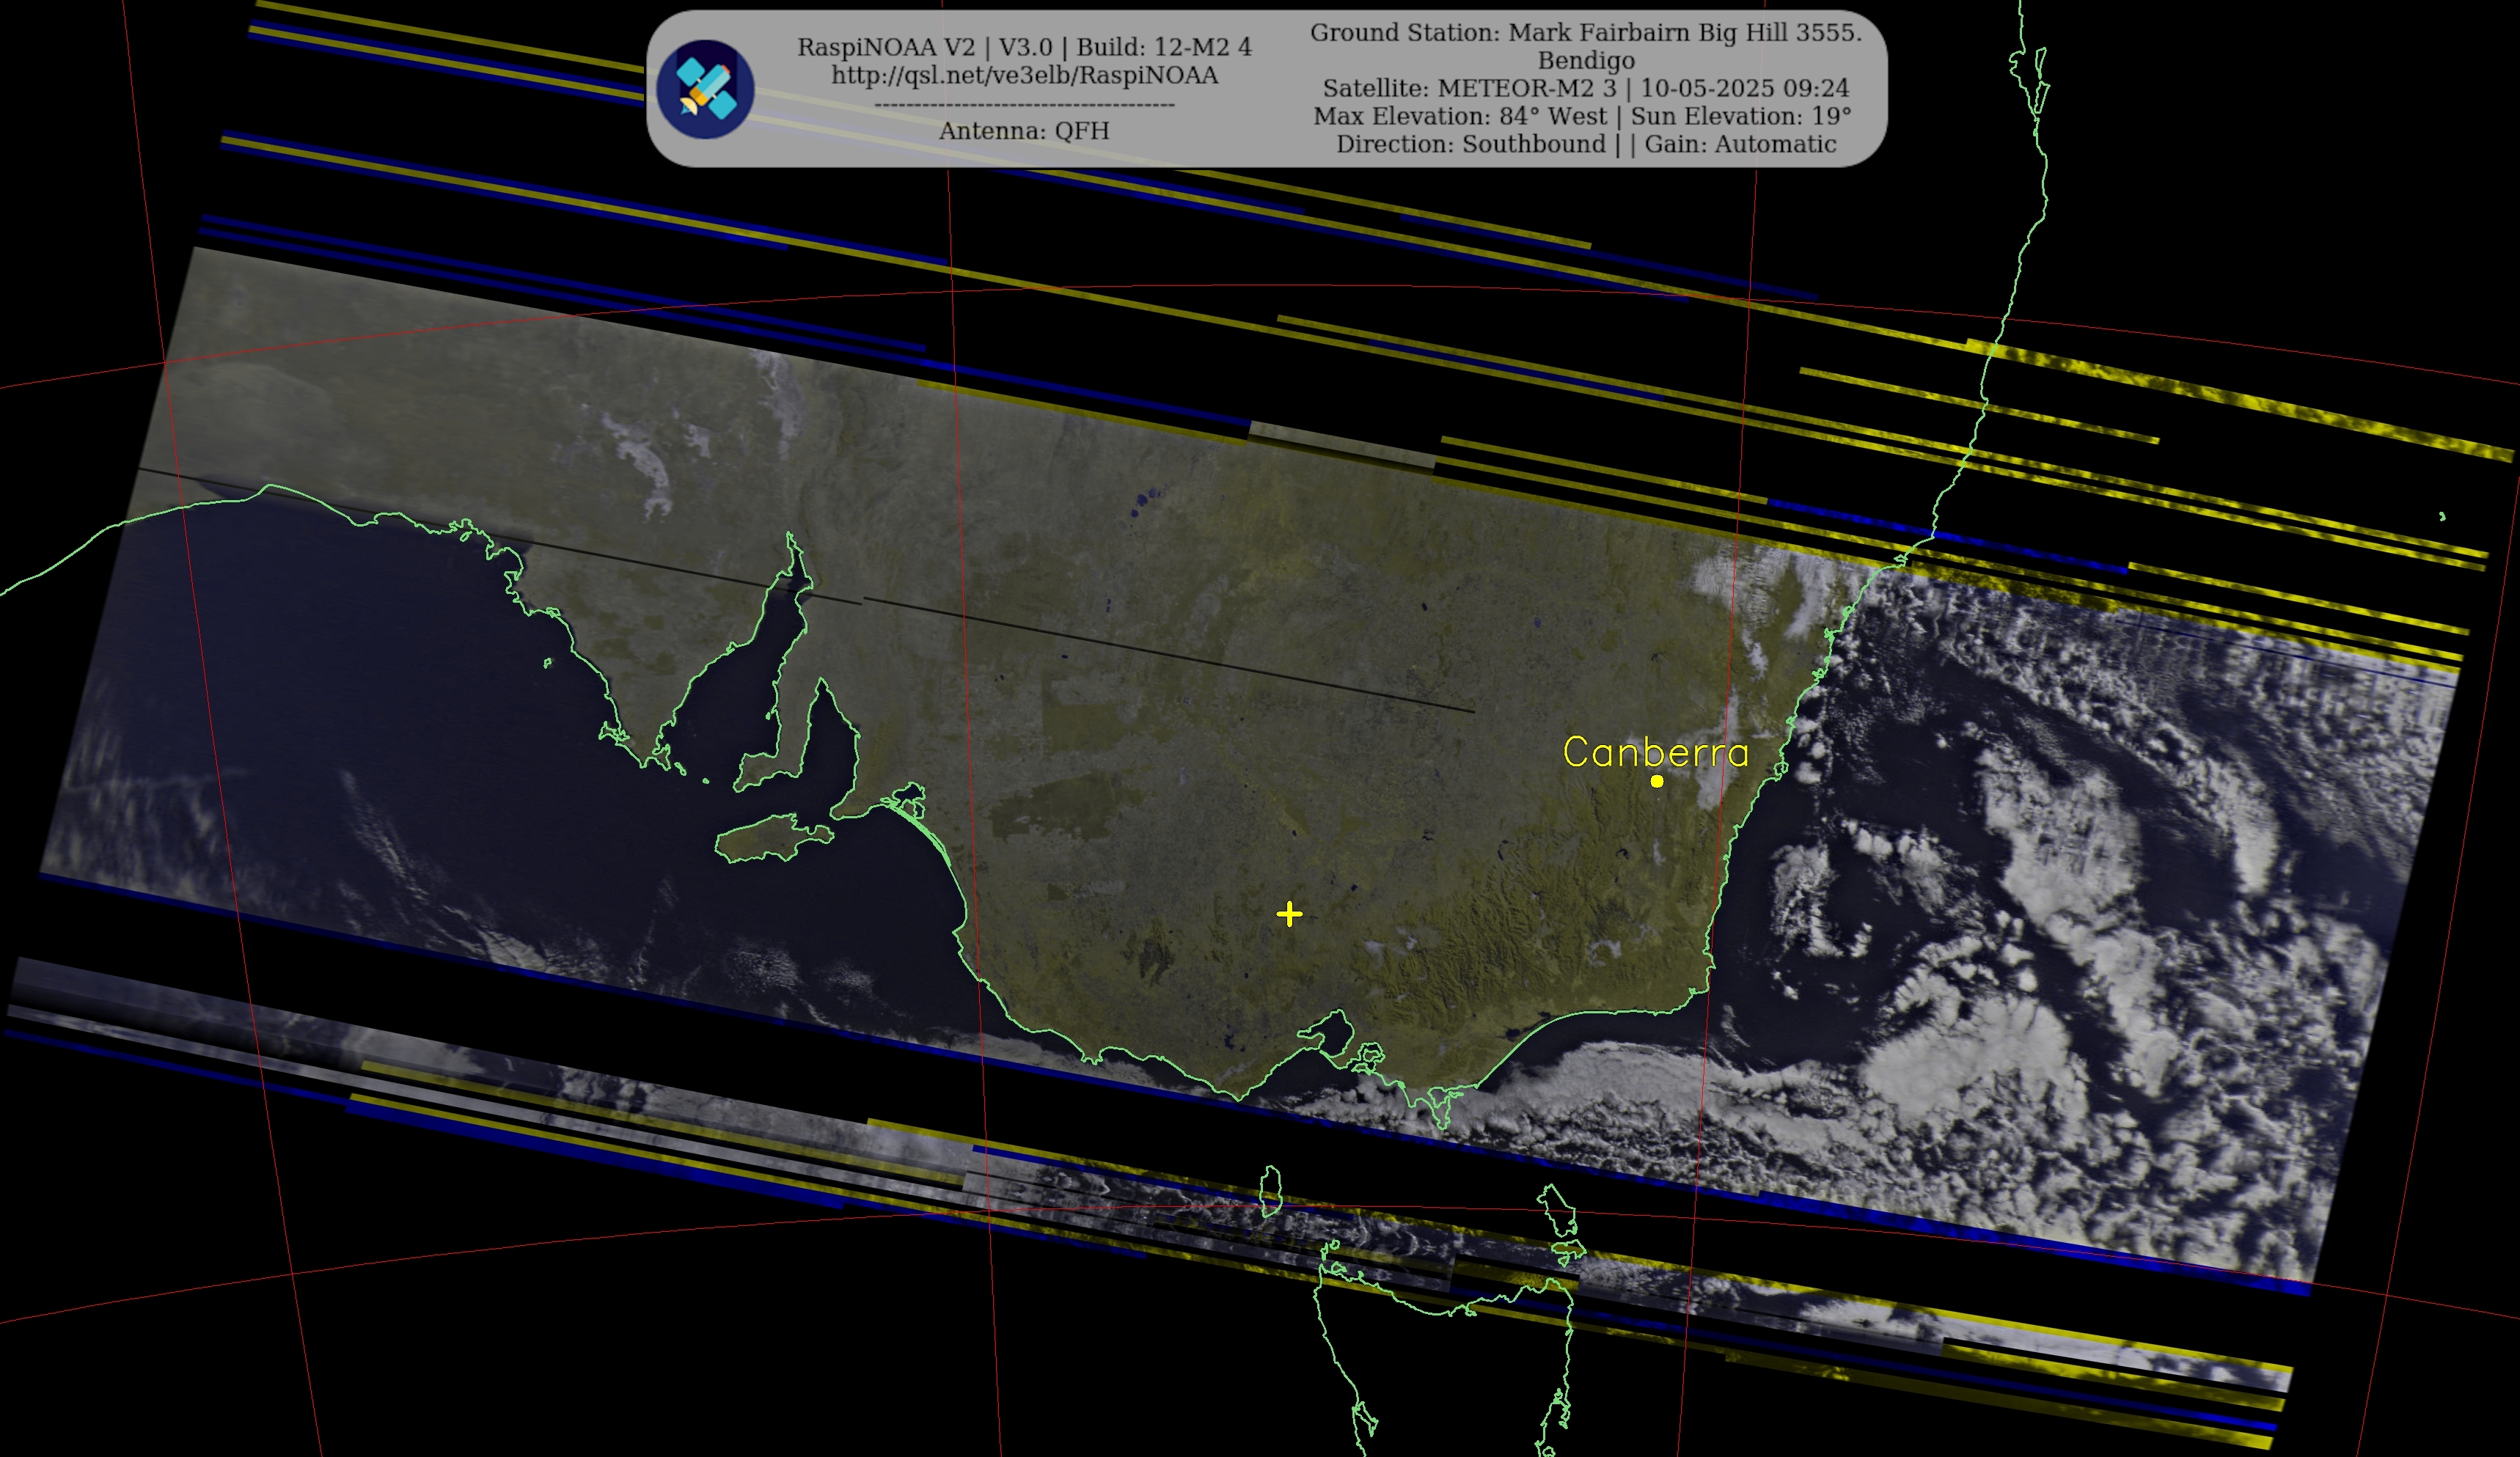
Task: Click the 'Max Elevation: 84° West | Sun Elevation: 19°' line
Action: point(1583,117)
